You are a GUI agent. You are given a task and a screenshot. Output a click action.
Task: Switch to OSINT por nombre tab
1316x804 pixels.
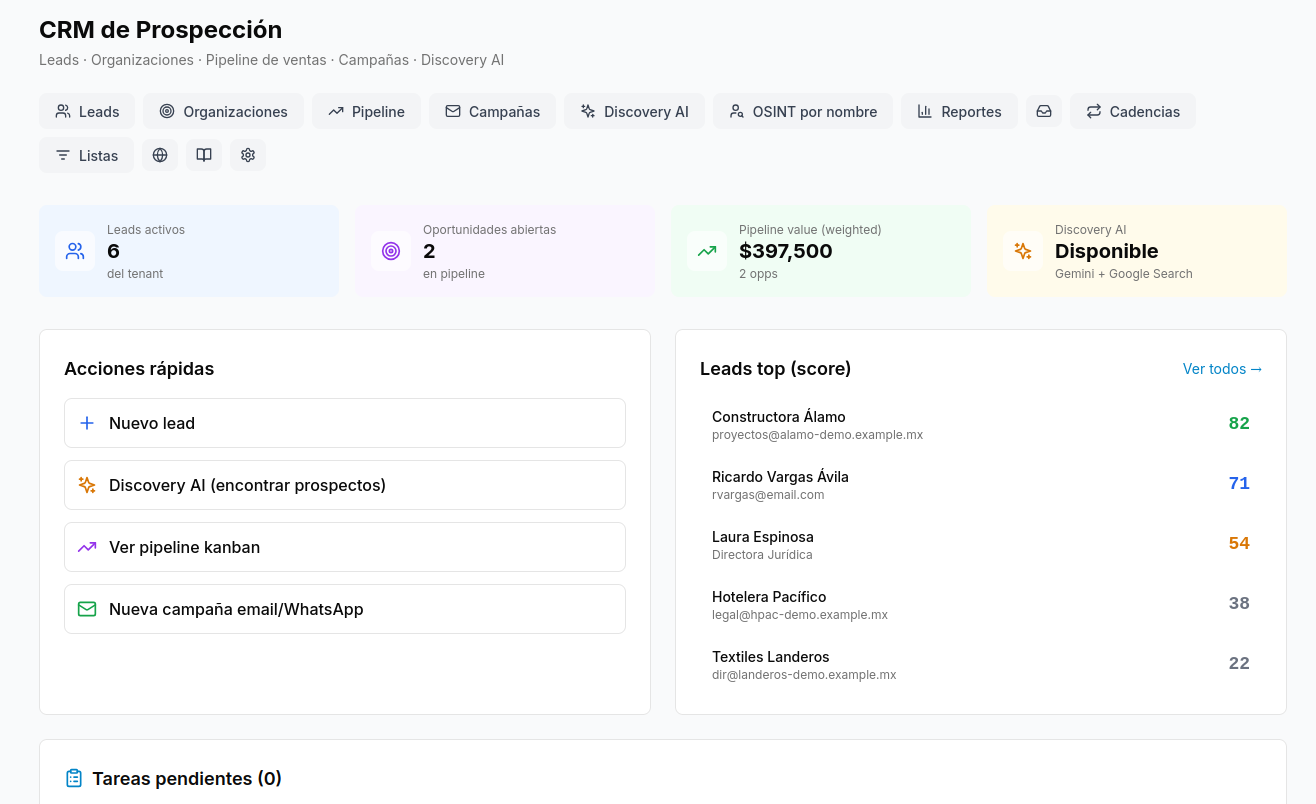tap(803, 111)
